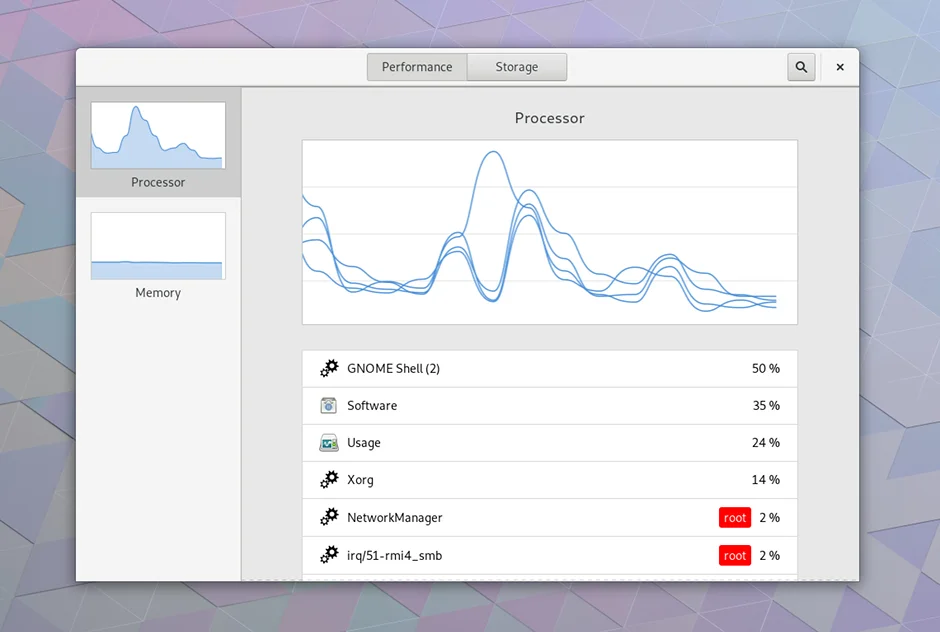Screen dimensions: 940x632
Task: Click the 50 % value for GNOME Shell
Action: point(765,369)
